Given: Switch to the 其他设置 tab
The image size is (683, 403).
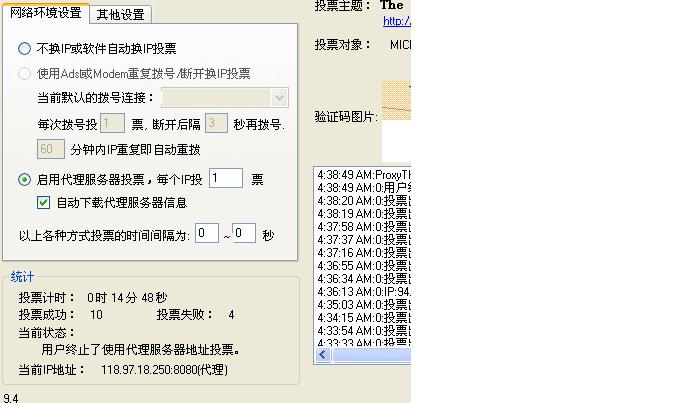Looking at the screenshot, I should pos(121,14).
